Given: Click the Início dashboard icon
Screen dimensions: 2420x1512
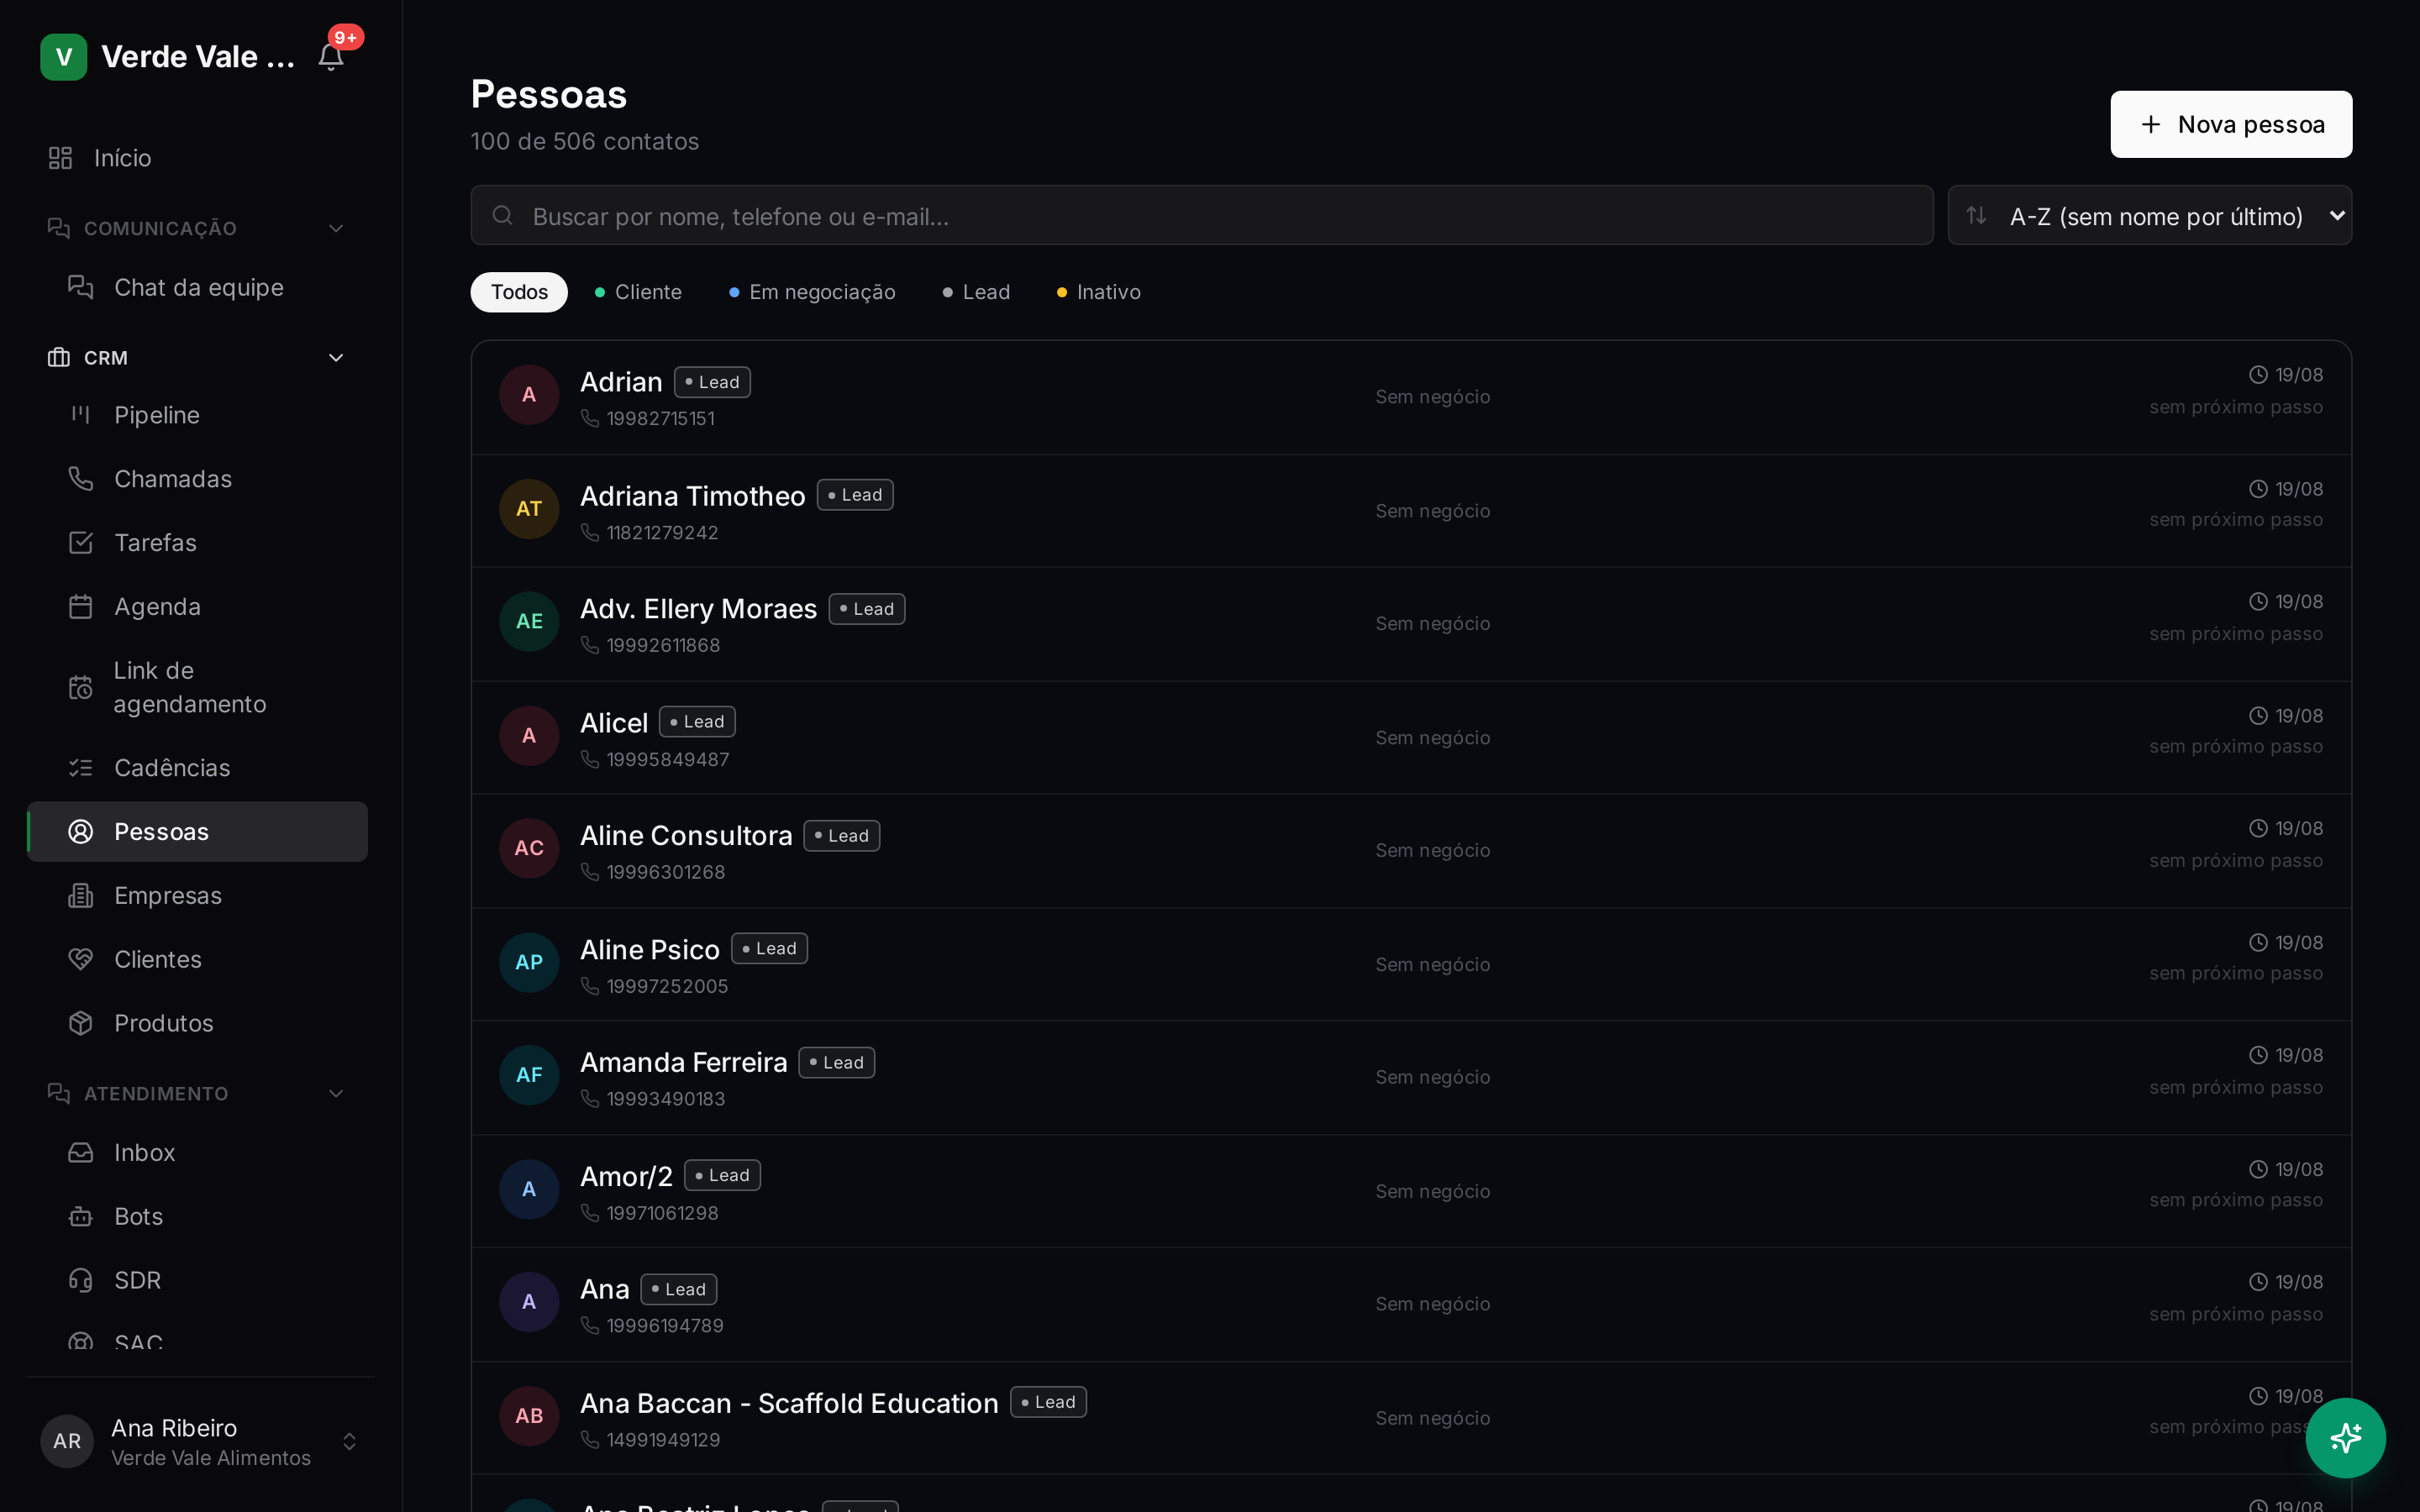Looking at the screenshot, I should pos(60,158).
